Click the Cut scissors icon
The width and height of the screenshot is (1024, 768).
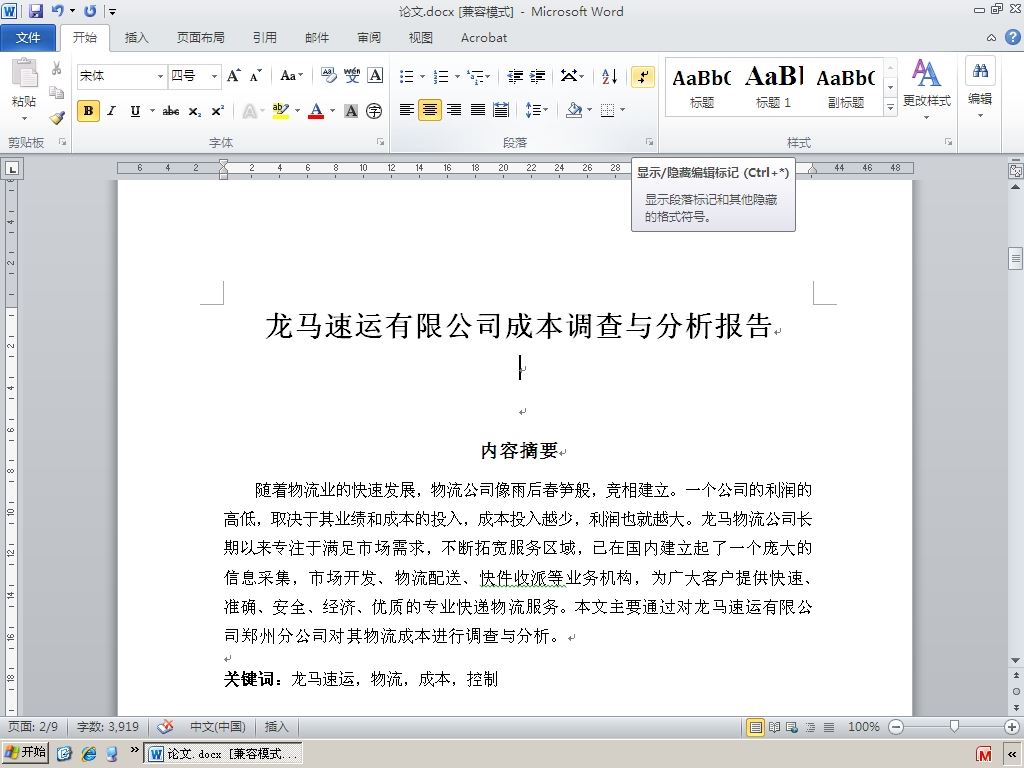57,69
